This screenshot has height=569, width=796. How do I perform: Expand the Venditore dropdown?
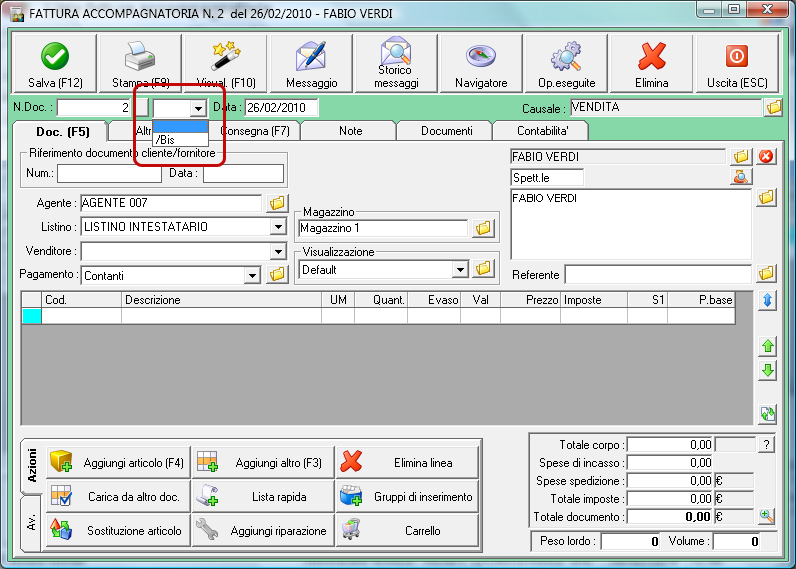click(278, 251)
